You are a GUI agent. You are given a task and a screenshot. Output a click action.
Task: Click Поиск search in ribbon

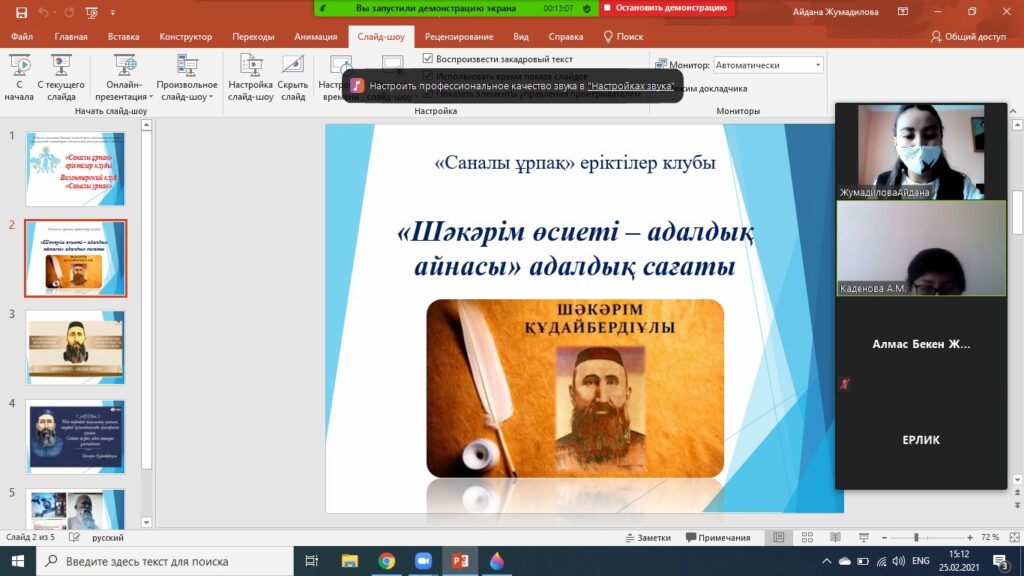coord(623,37)
